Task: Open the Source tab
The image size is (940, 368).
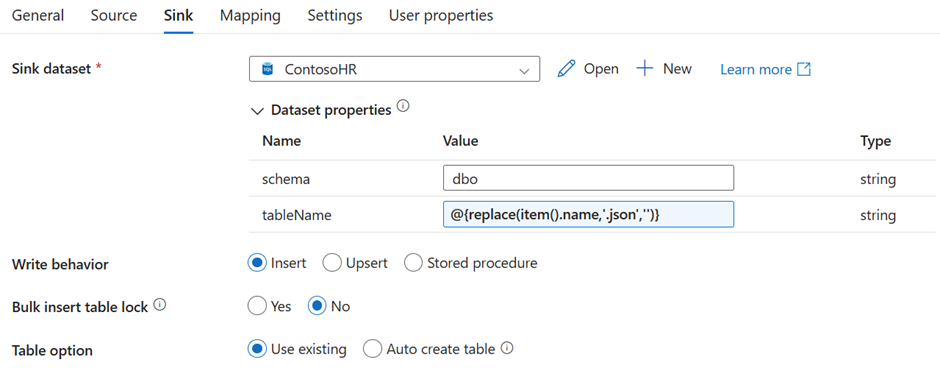Action: pos(114,16)
